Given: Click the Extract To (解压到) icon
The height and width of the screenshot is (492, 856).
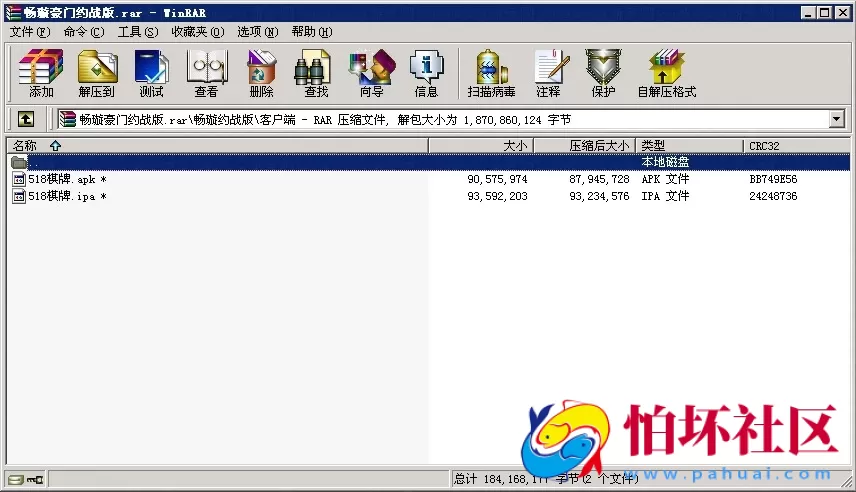Looking at the screenshot, I should tap(96, 73).
